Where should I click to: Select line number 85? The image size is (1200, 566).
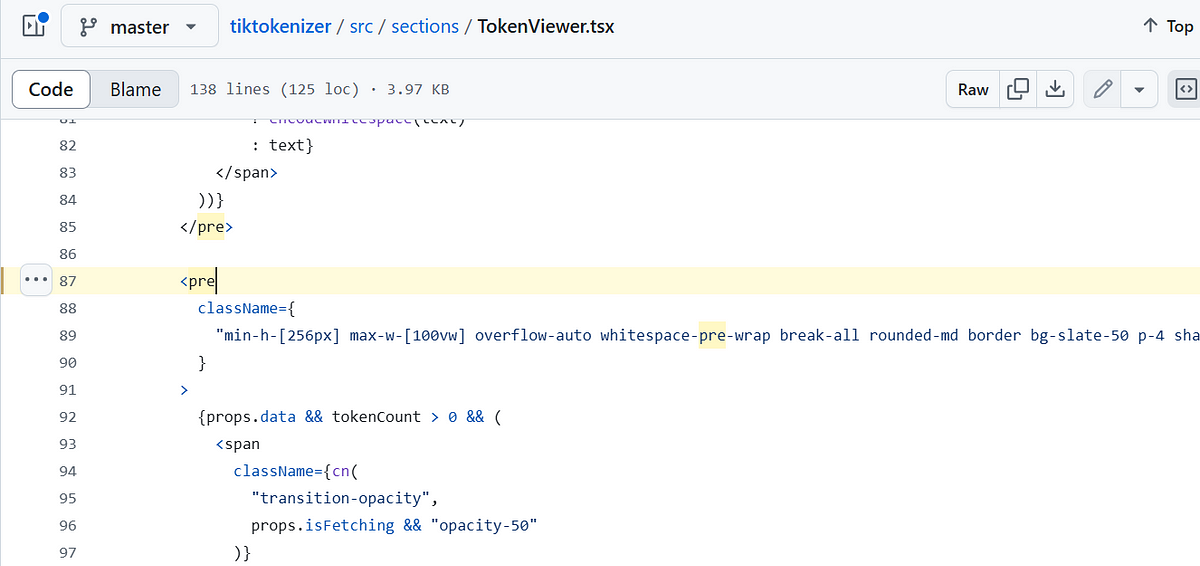[x=67, y=226]
